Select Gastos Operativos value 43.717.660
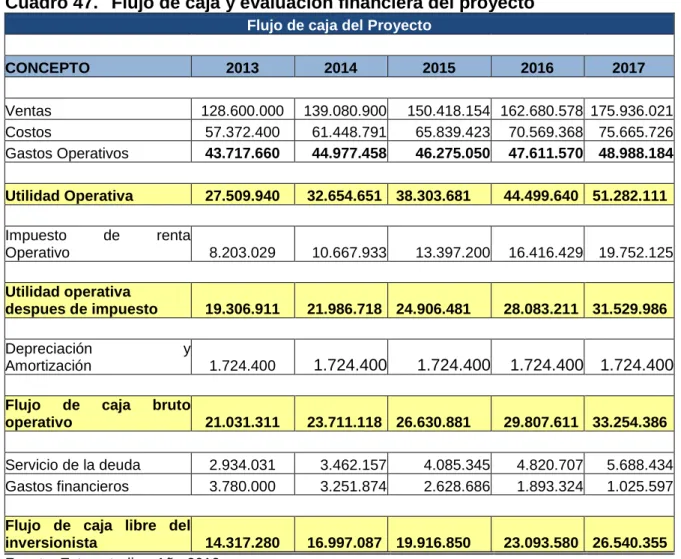The image size is (681, 559). pyautogui.click(x=242, y=153)
